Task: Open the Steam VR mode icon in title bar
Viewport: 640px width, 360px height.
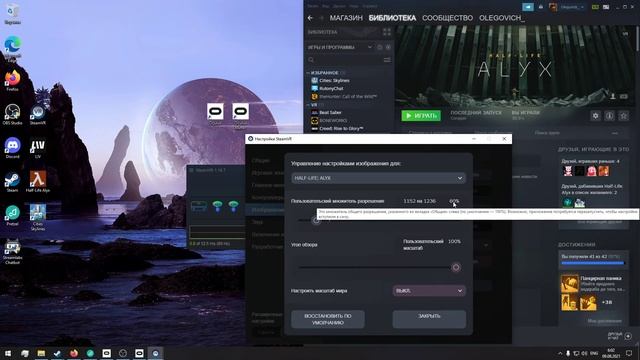Action: pos(595,7)
